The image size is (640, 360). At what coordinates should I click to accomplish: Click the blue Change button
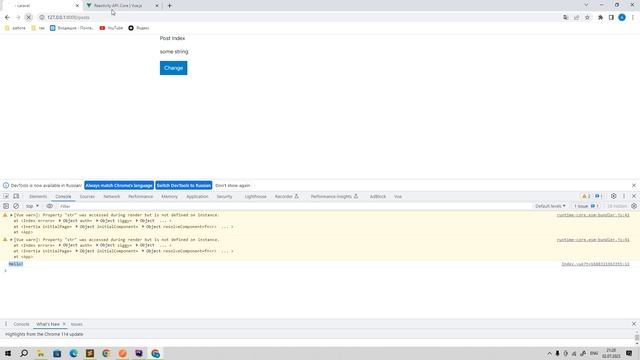coord(173,68)
